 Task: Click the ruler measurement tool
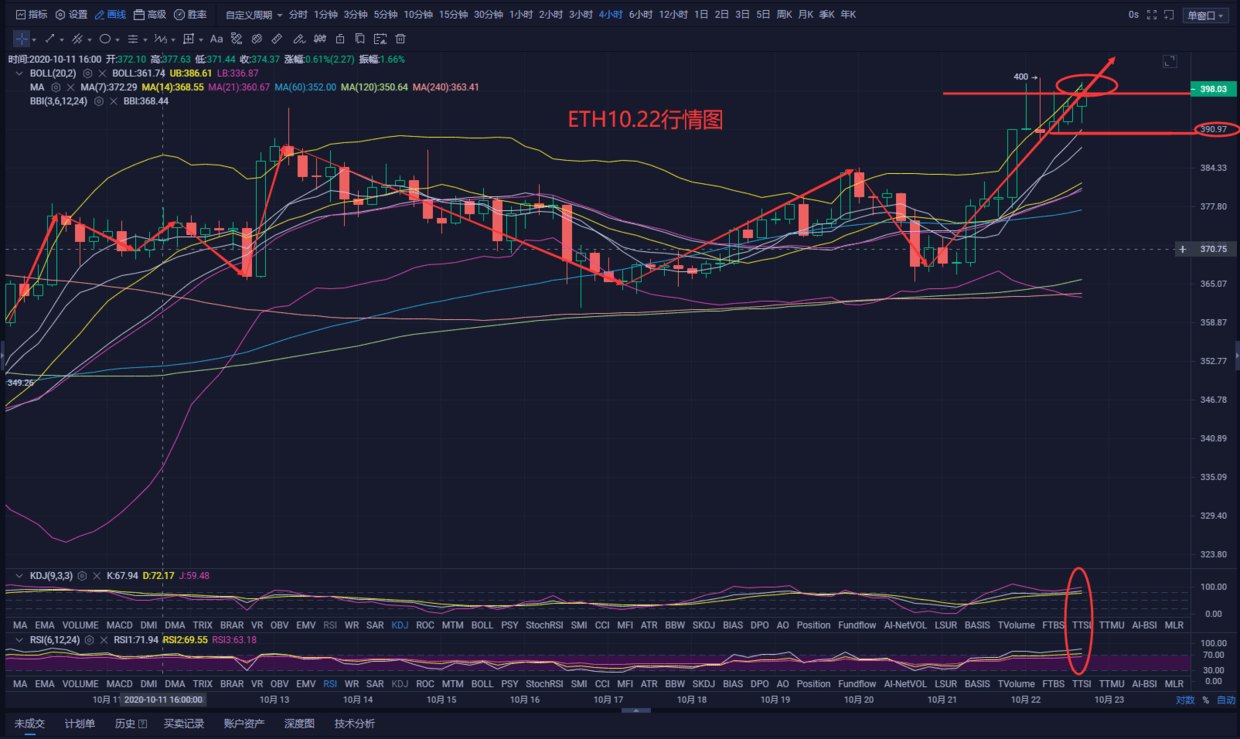point(277,39)
